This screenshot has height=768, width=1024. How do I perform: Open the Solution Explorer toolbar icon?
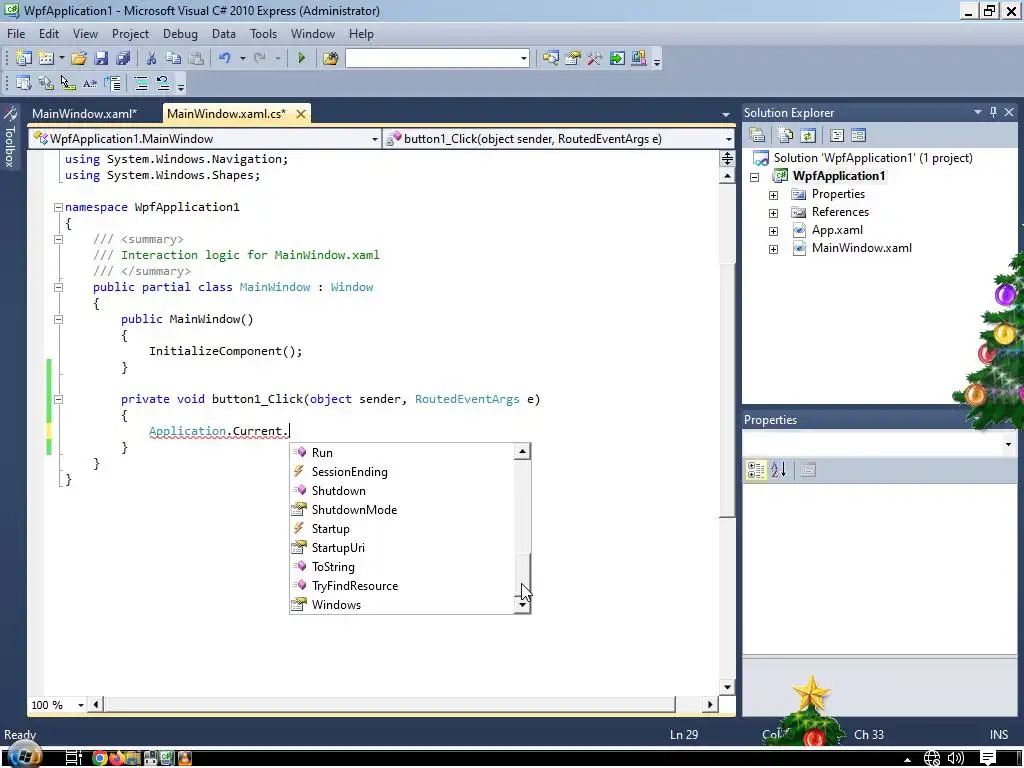551,58
